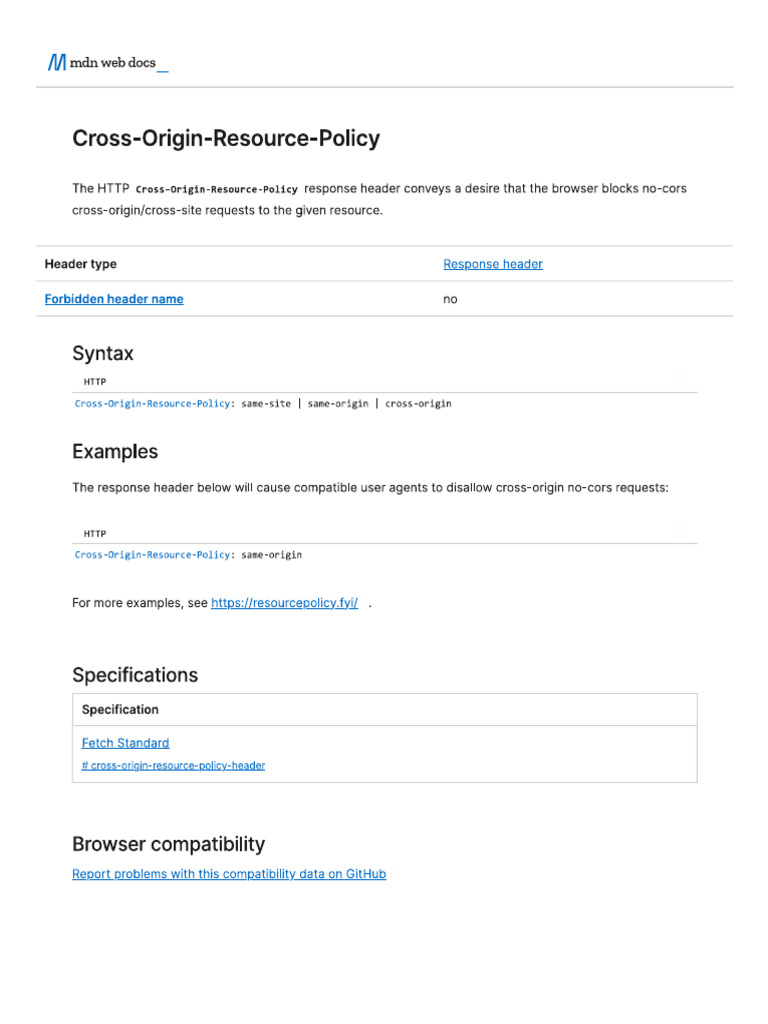Select the Specifications heading
This screenshot has height=1024, width=768.
coord(135,675)
